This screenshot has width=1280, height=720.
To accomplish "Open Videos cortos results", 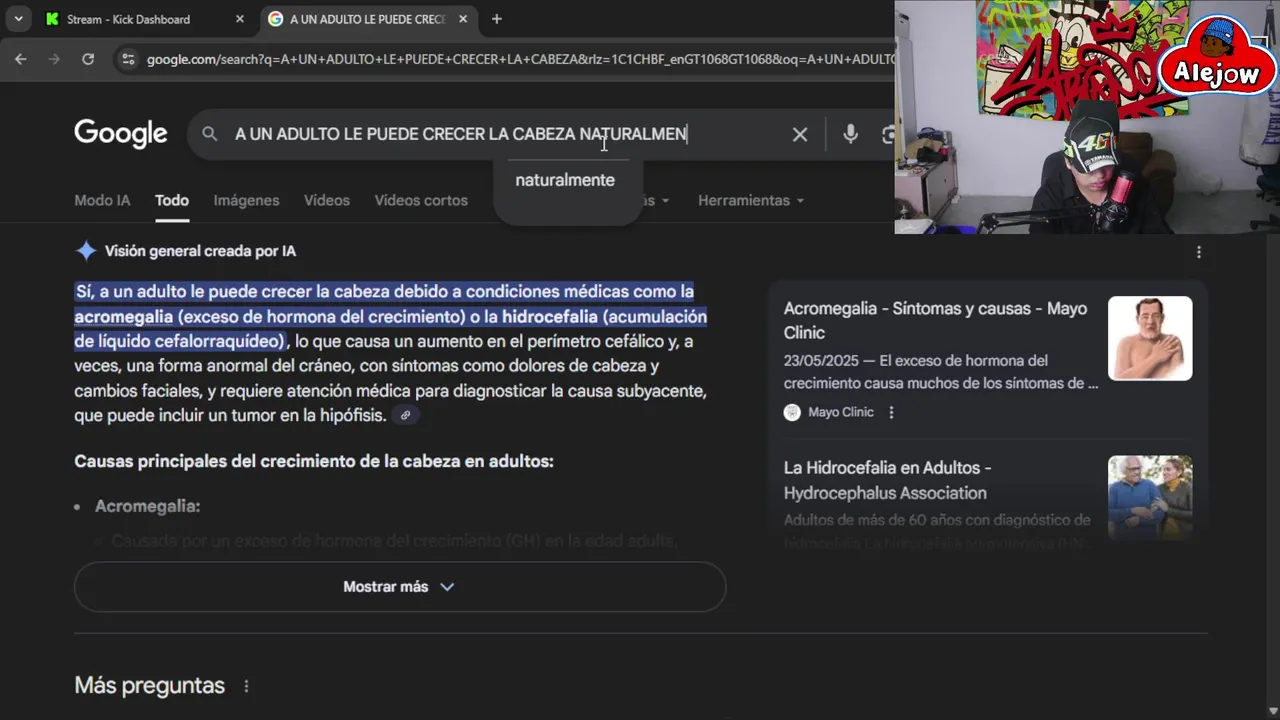I will point(421,200).
